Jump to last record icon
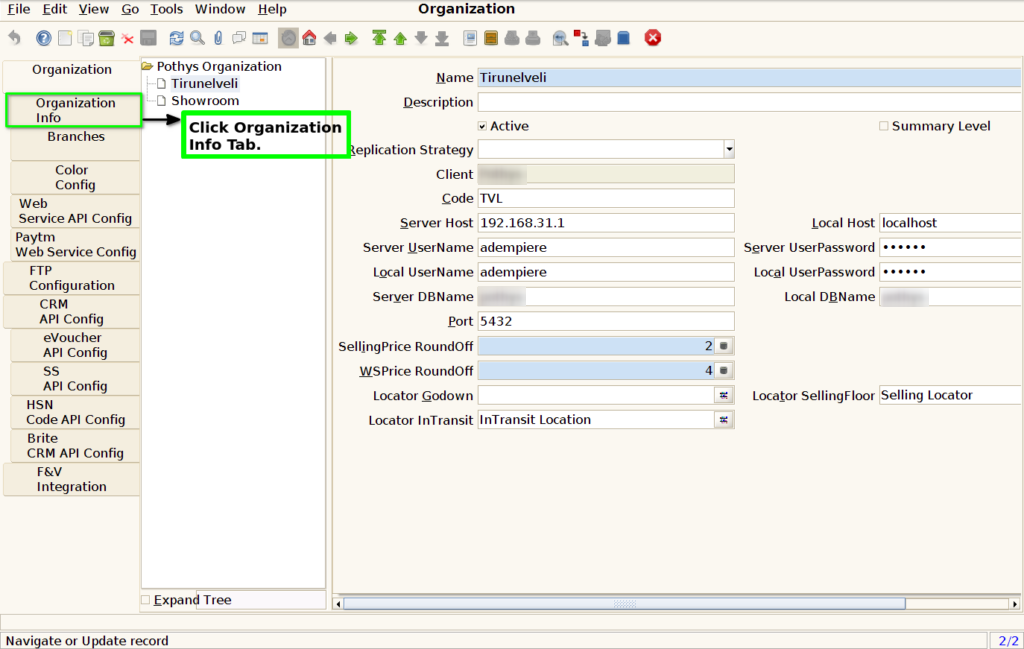 coord(442,38)
